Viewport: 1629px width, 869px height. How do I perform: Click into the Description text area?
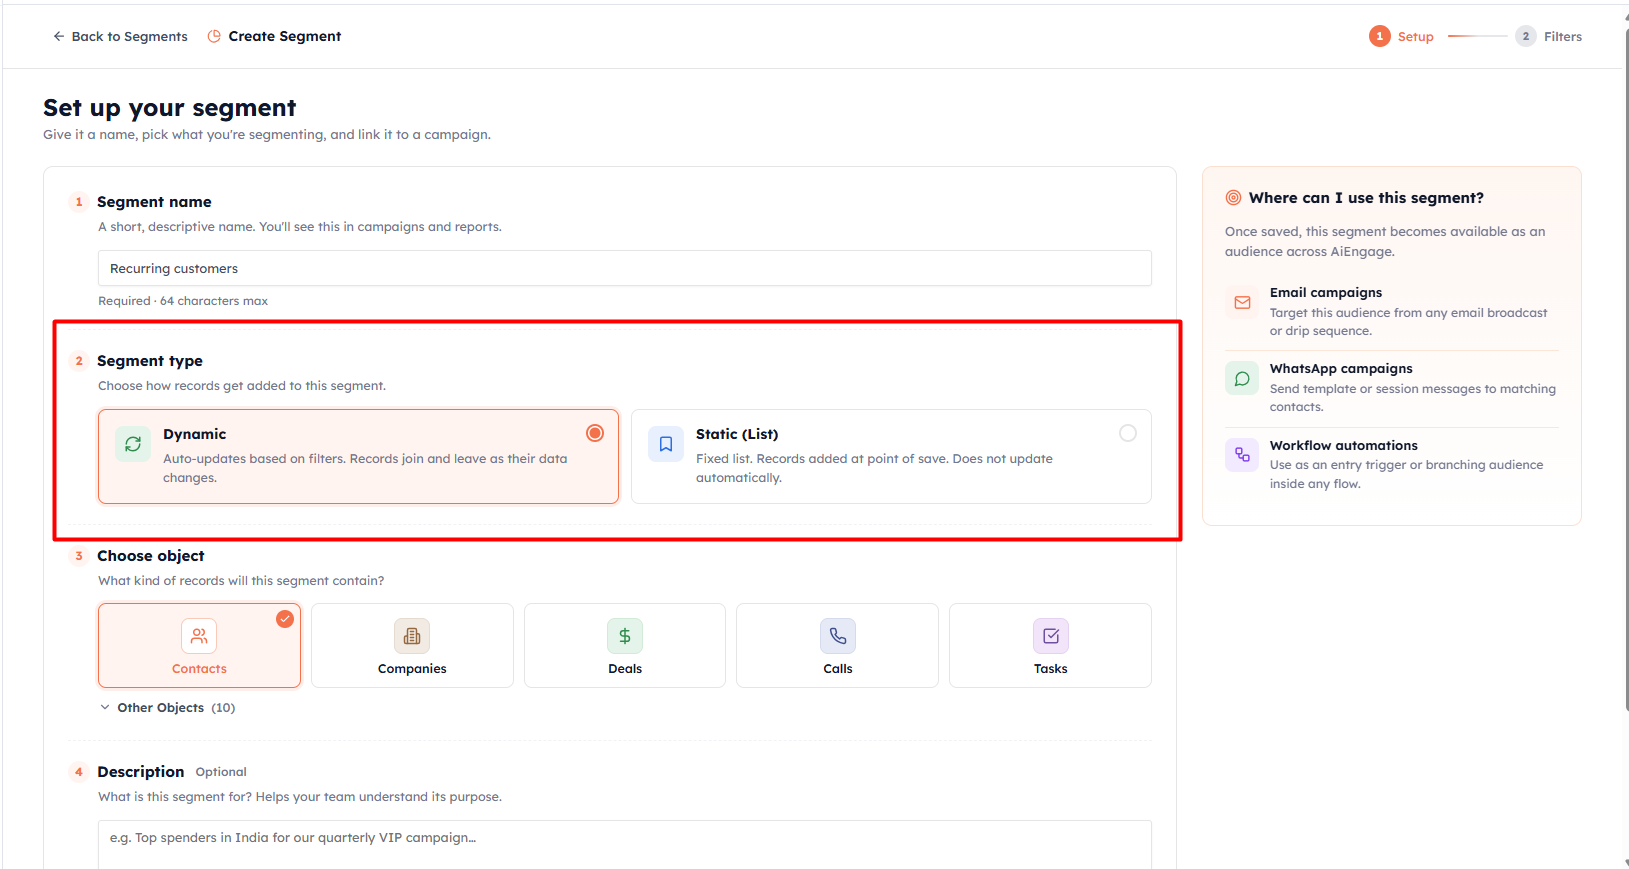click(x=625, y=845)
